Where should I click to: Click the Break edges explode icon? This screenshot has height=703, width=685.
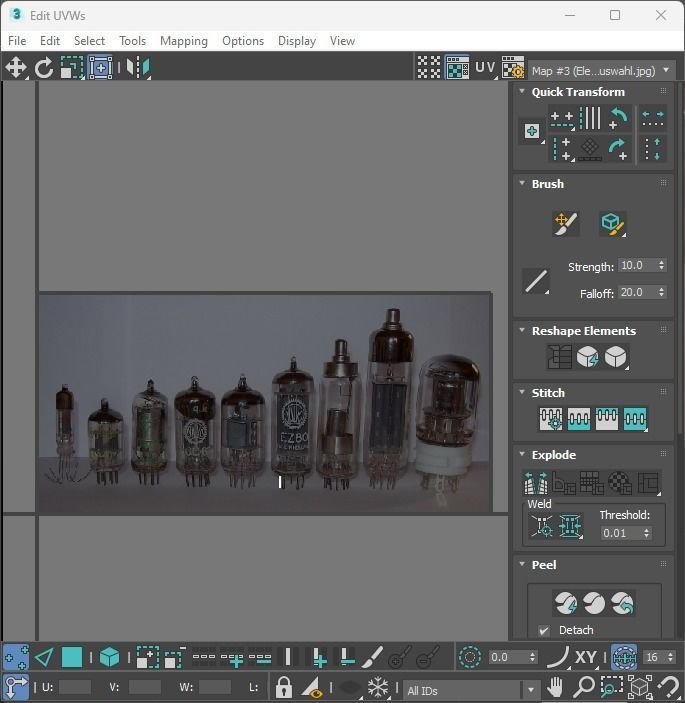coord(536,483)
